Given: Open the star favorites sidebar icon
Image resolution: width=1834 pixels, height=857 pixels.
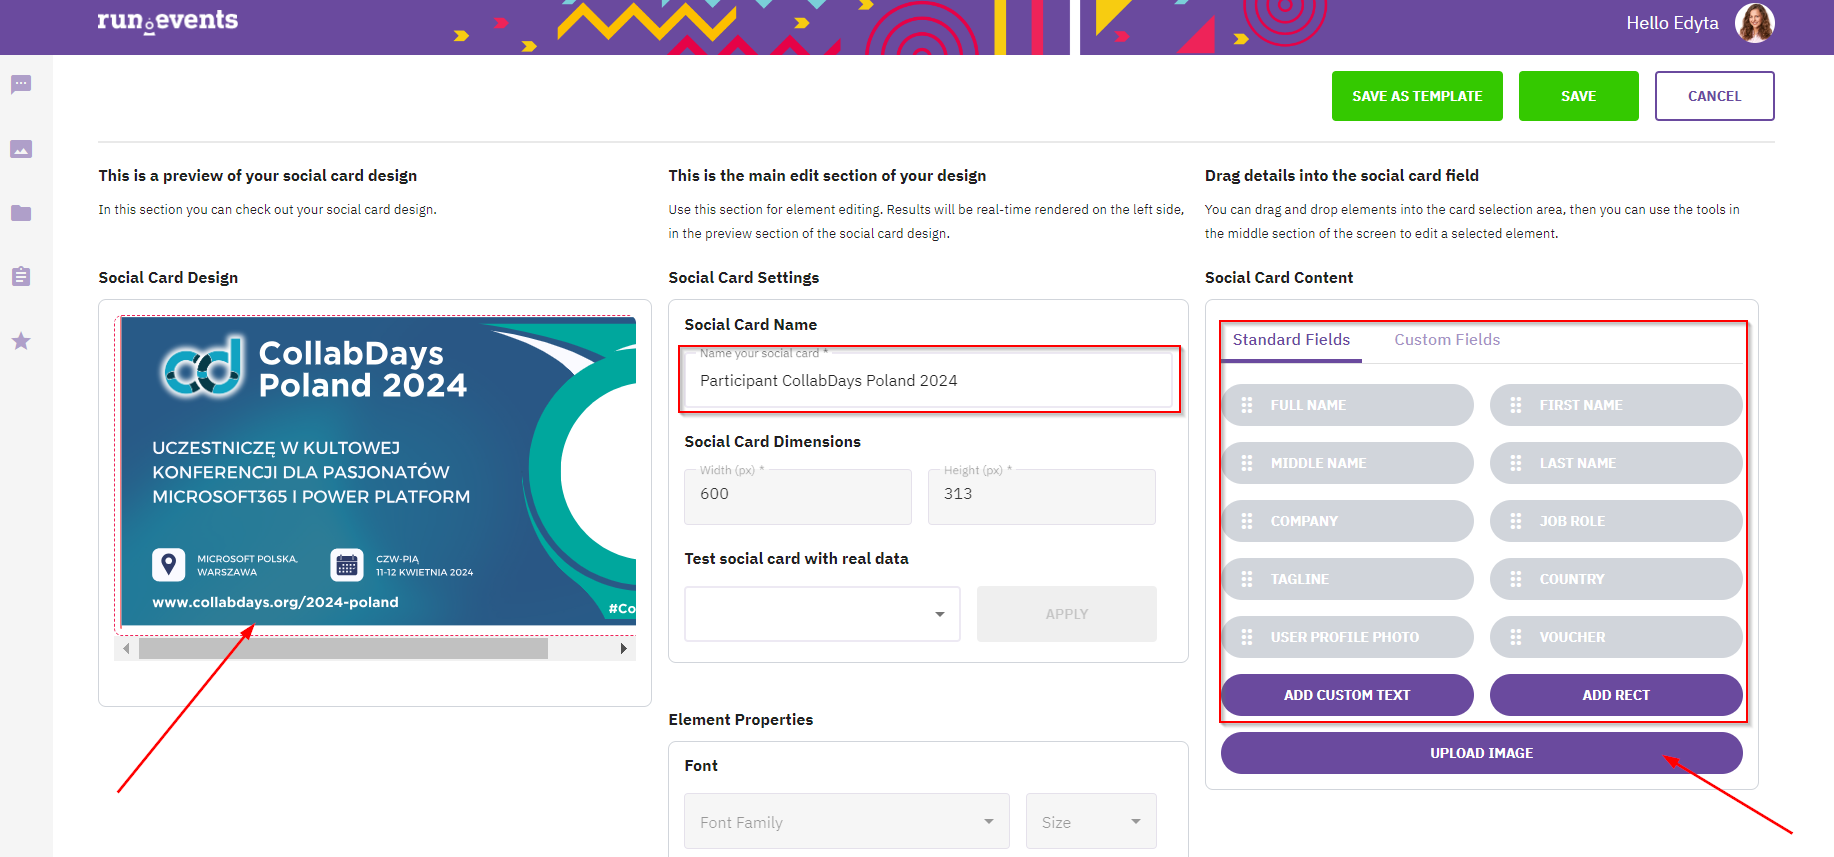Looking at the screenshot, I should pos(21,341).
